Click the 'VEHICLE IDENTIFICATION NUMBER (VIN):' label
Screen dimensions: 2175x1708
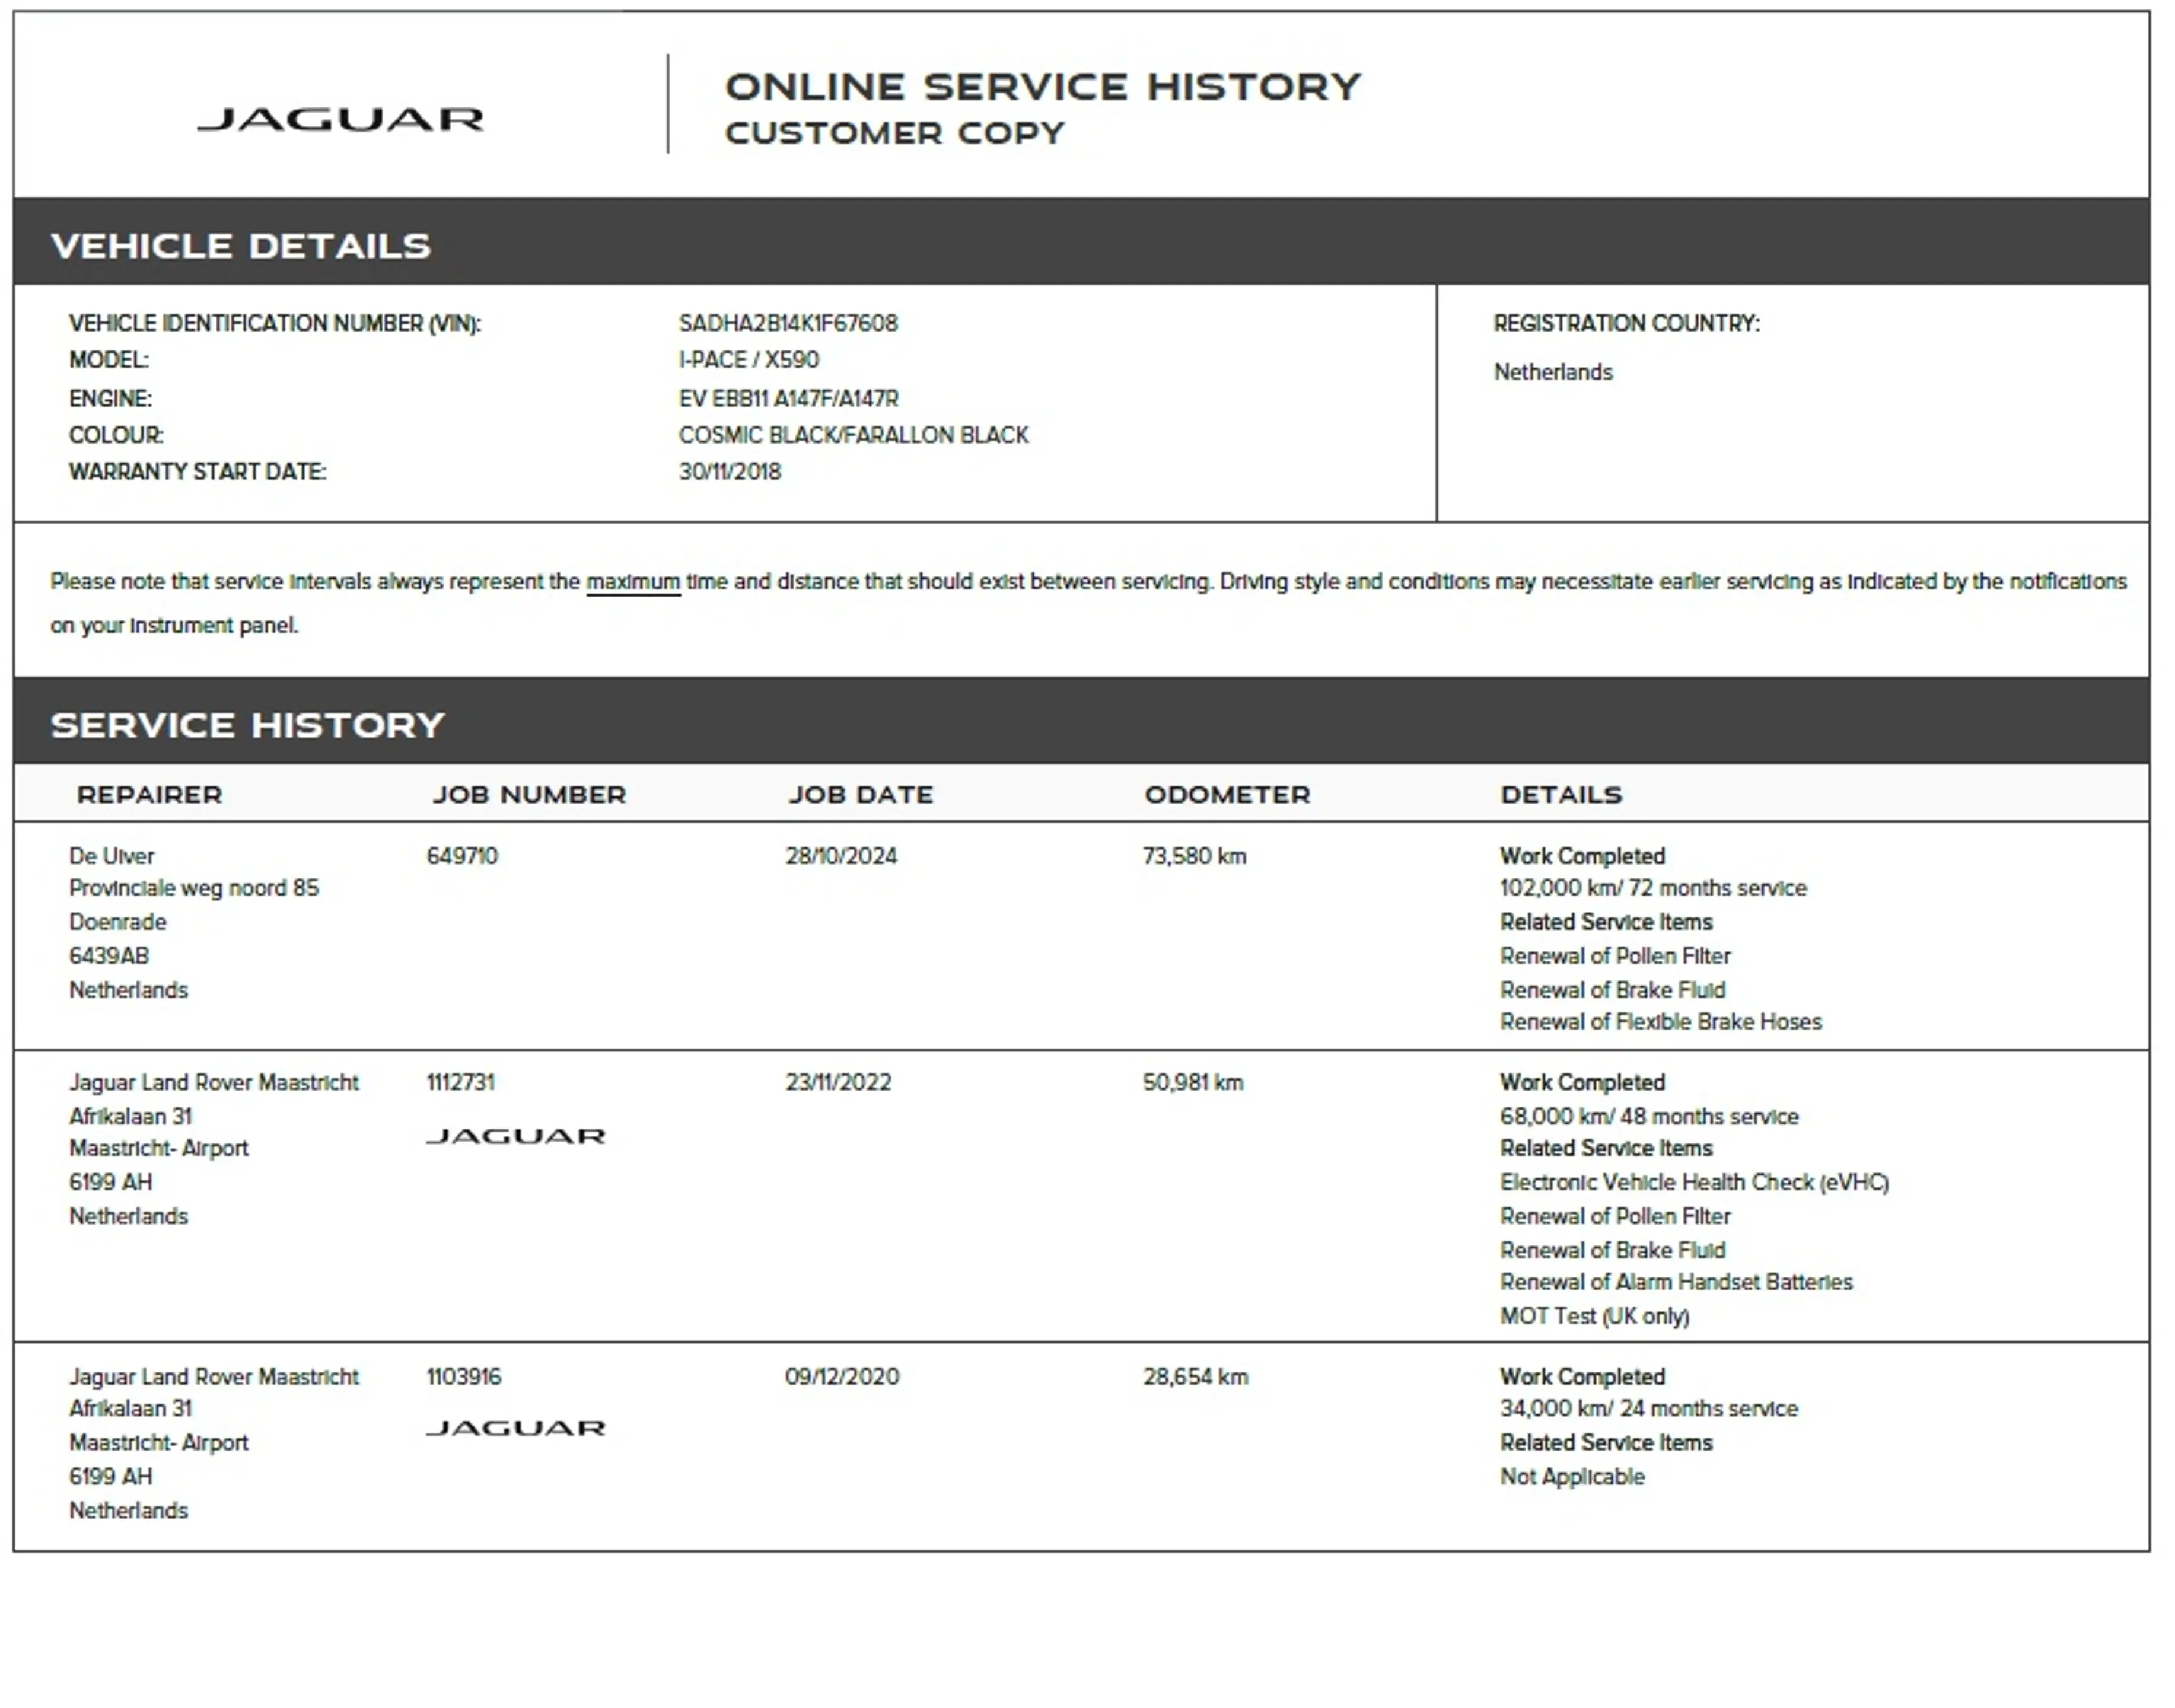[x=275, y=324]
